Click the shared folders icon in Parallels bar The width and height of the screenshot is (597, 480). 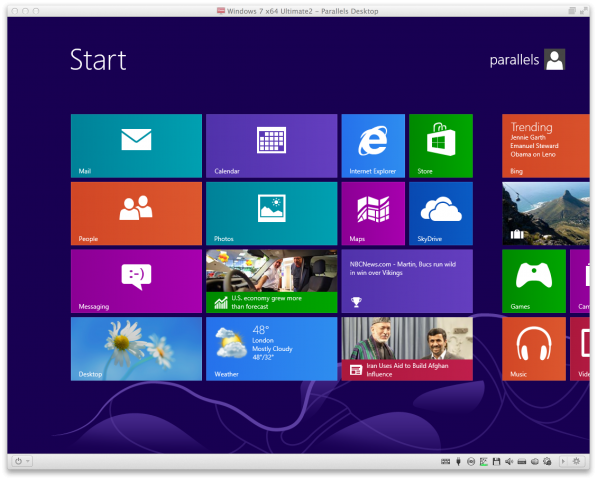click(535, 462)
